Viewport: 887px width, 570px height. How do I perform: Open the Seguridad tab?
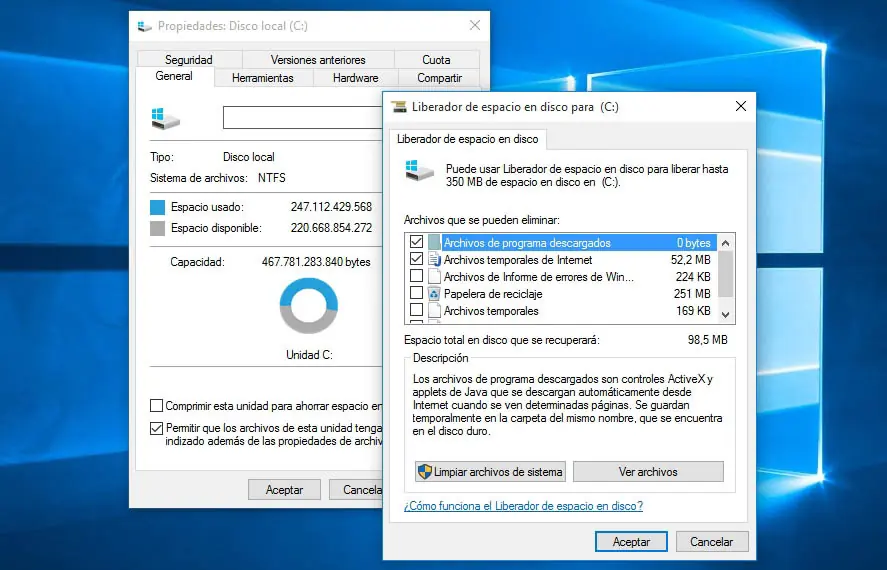[189, 59]
